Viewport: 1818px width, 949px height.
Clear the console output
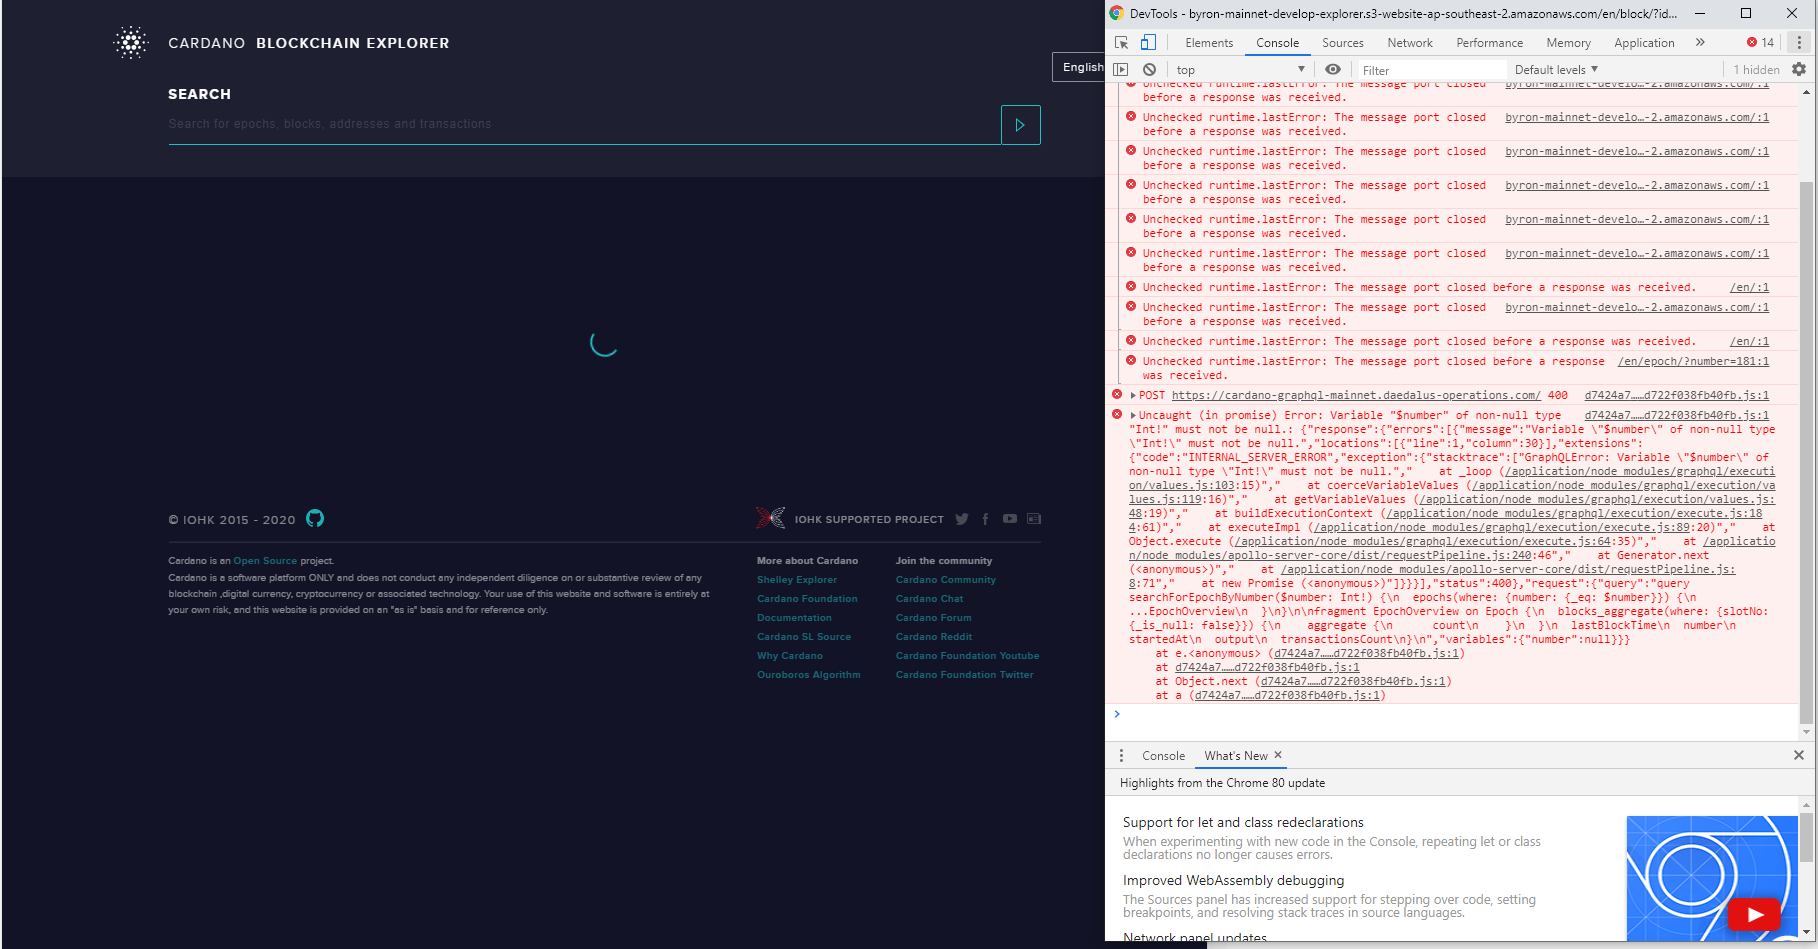(1149, 70)
